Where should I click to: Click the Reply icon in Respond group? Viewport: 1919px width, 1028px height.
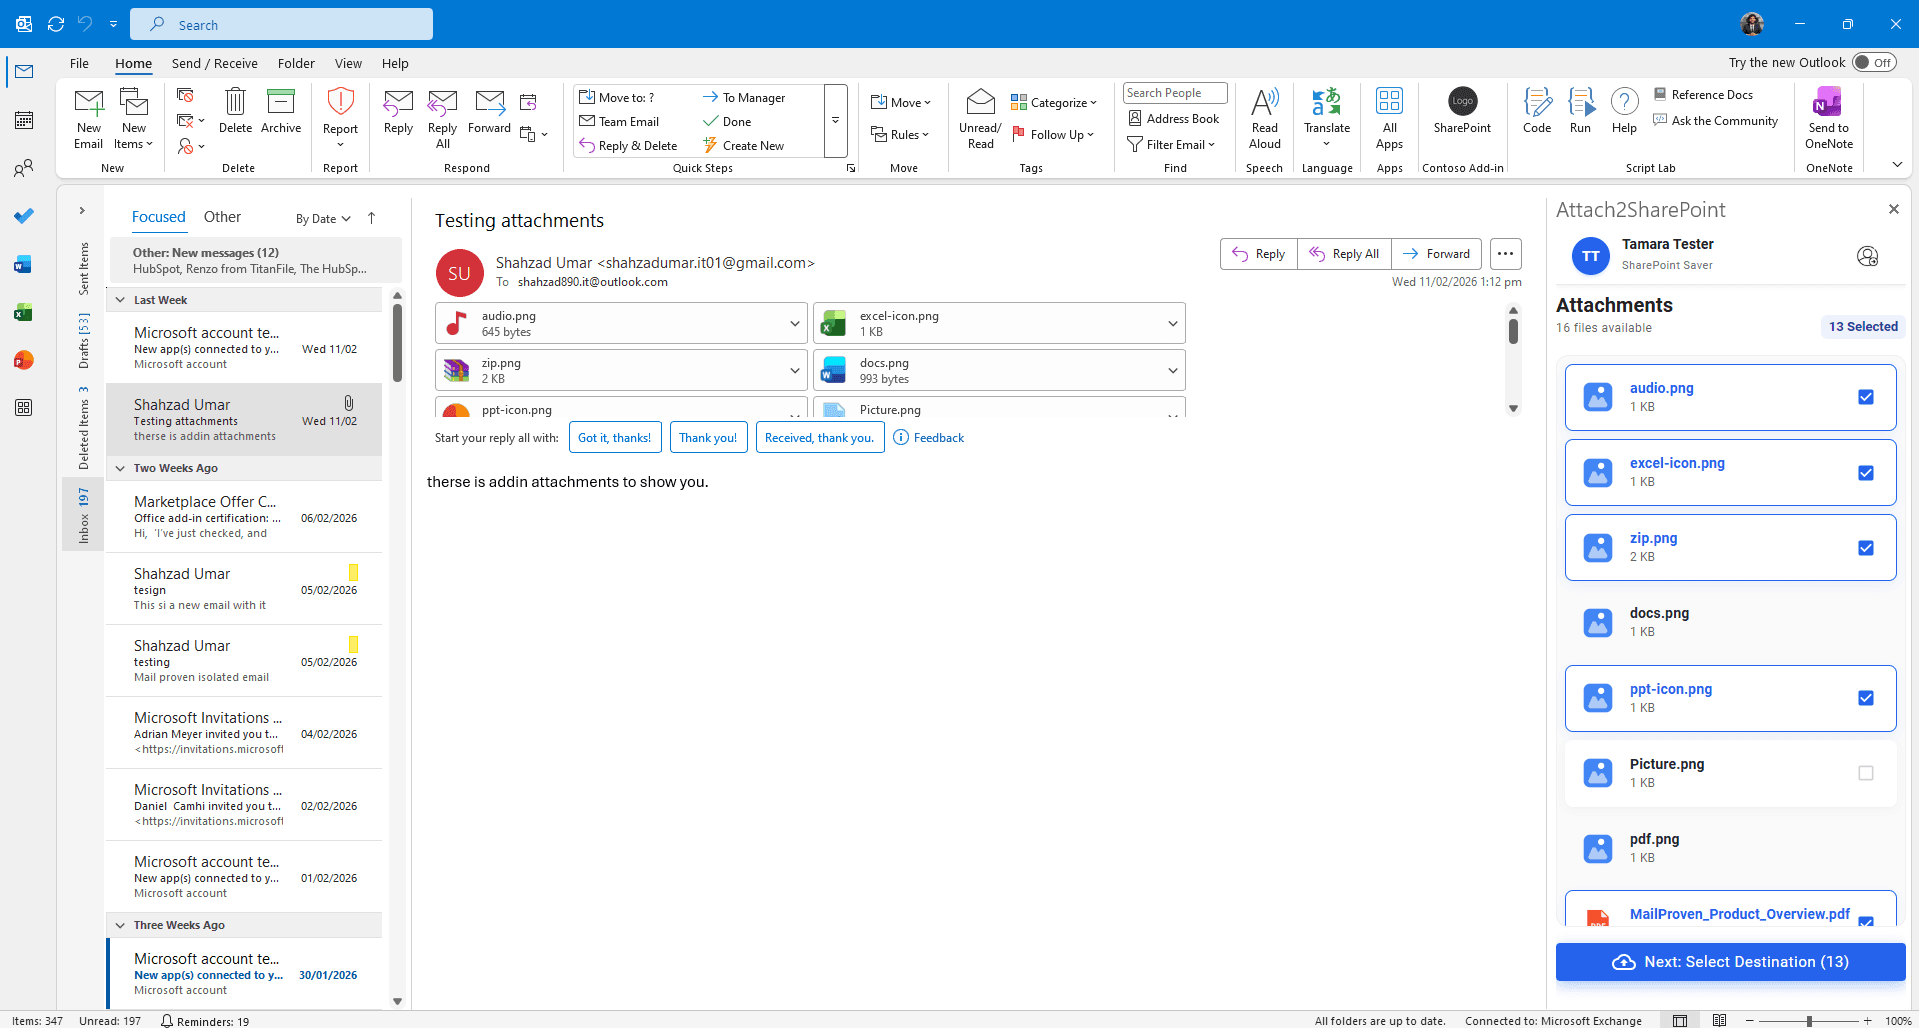click(x=398, y=102)
